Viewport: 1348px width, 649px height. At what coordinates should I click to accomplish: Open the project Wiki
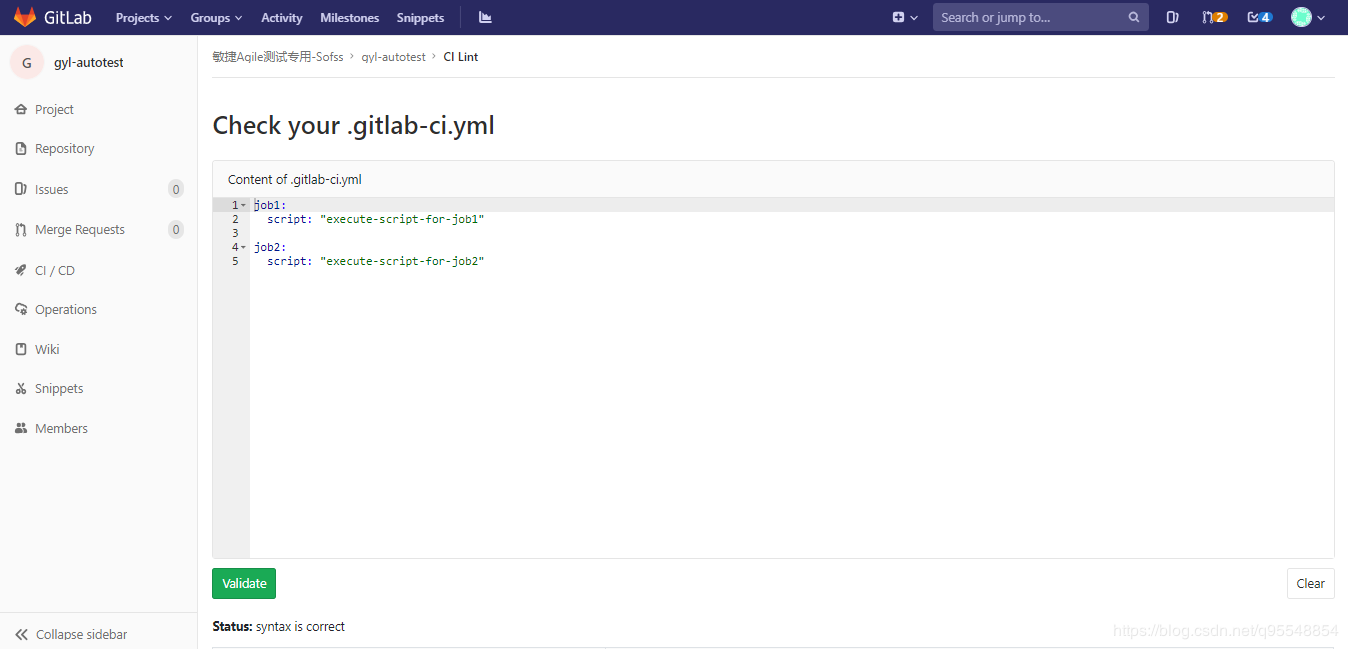click(x=46, y=349)
